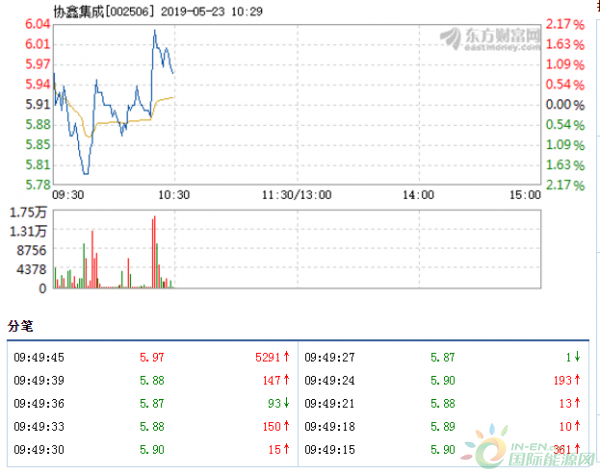Select trade time 09:49:36
The width and height of the screenshot is (600, 474).
[x=39, y=404]
